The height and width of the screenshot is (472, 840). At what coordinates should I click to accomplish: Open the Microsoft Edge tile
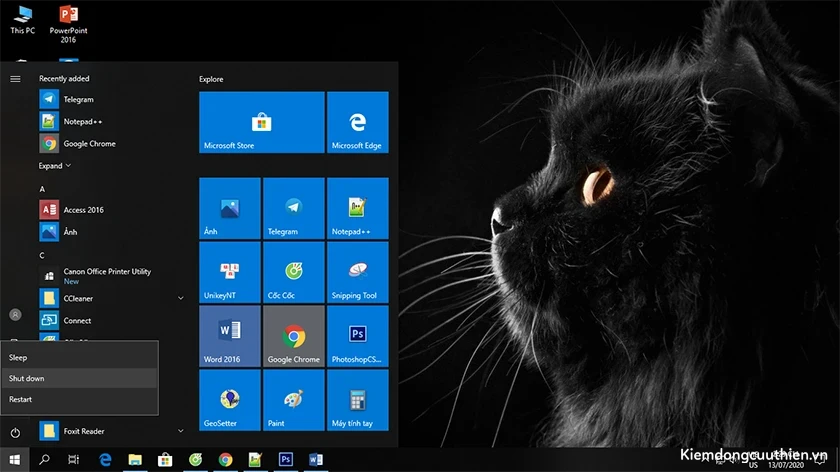pos(357,122)
